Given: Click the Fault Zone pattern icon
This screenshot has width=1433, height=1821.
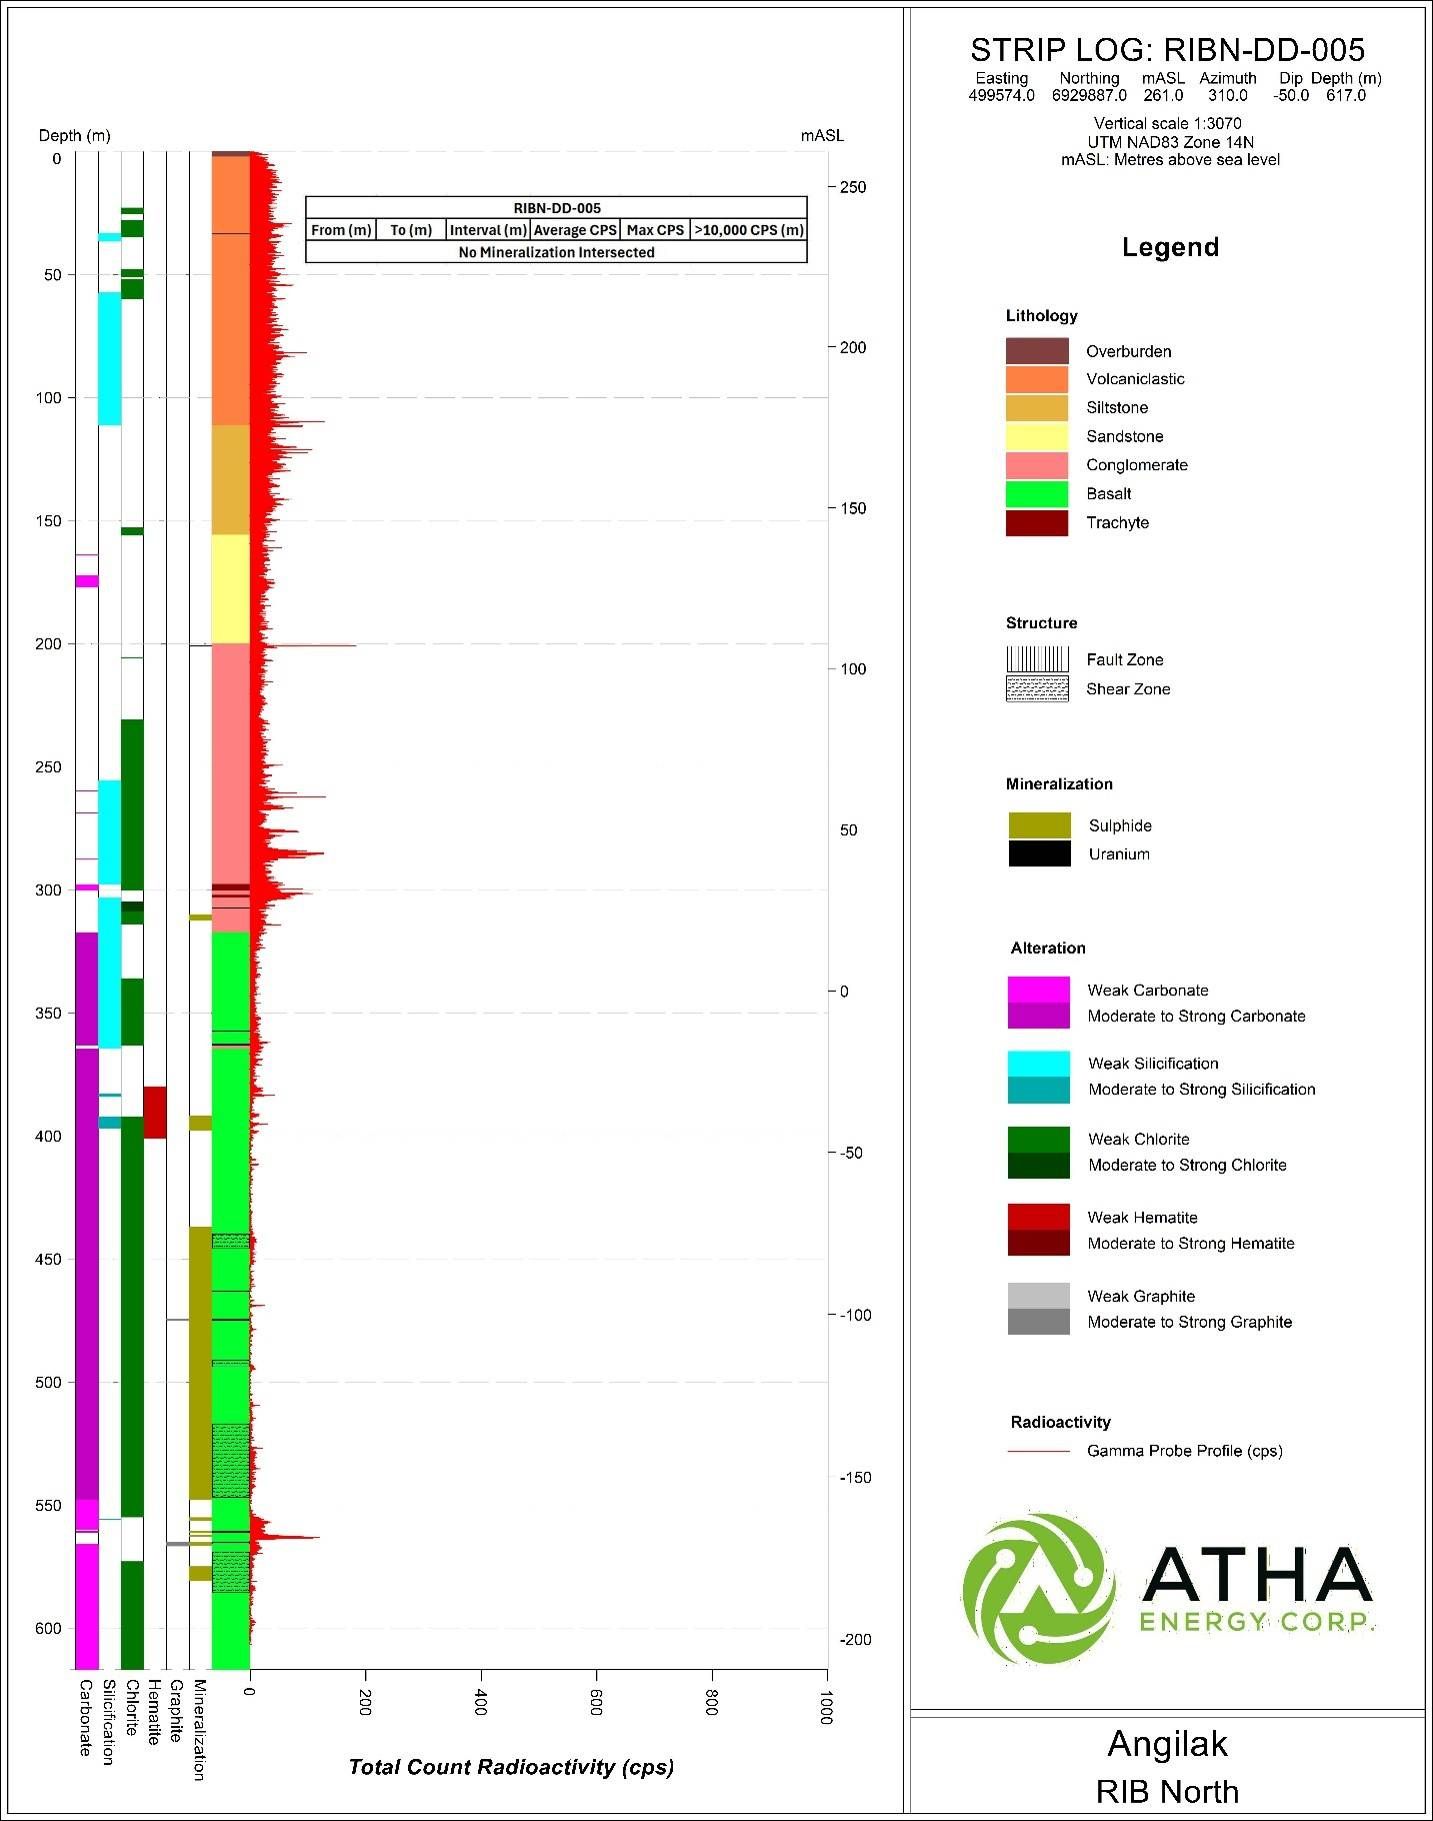Looking at the screenshot, I should pyautogui.click(x=1037, y=659).
